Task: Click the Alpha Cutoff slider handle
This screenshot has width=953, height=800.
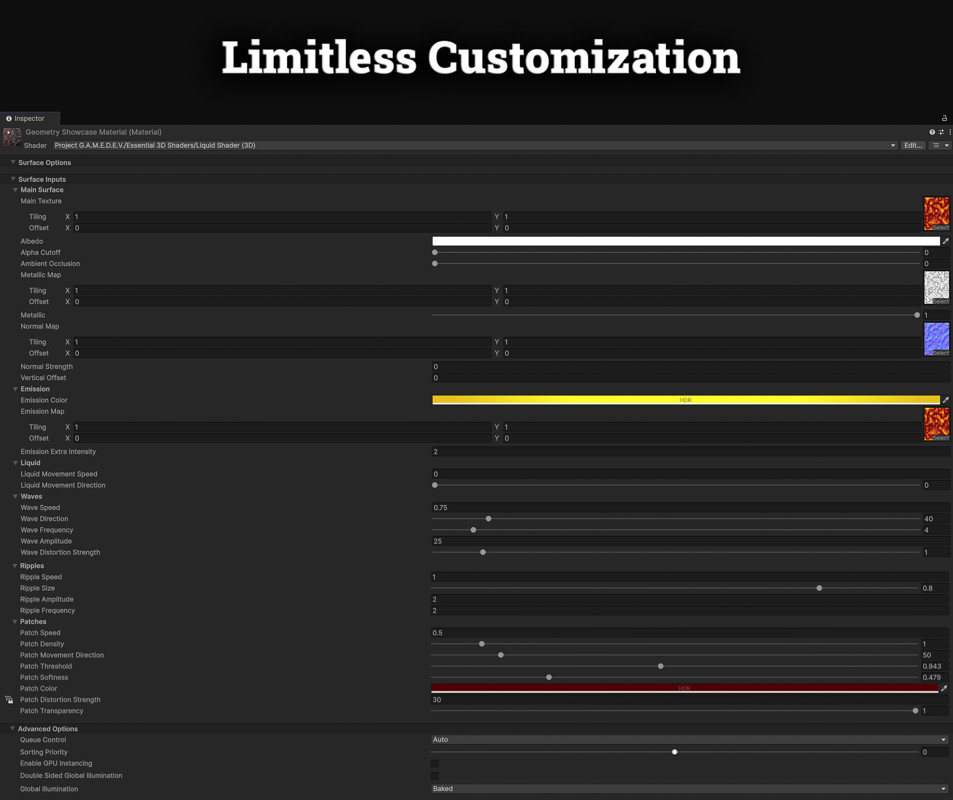Action: pos(435,252)
